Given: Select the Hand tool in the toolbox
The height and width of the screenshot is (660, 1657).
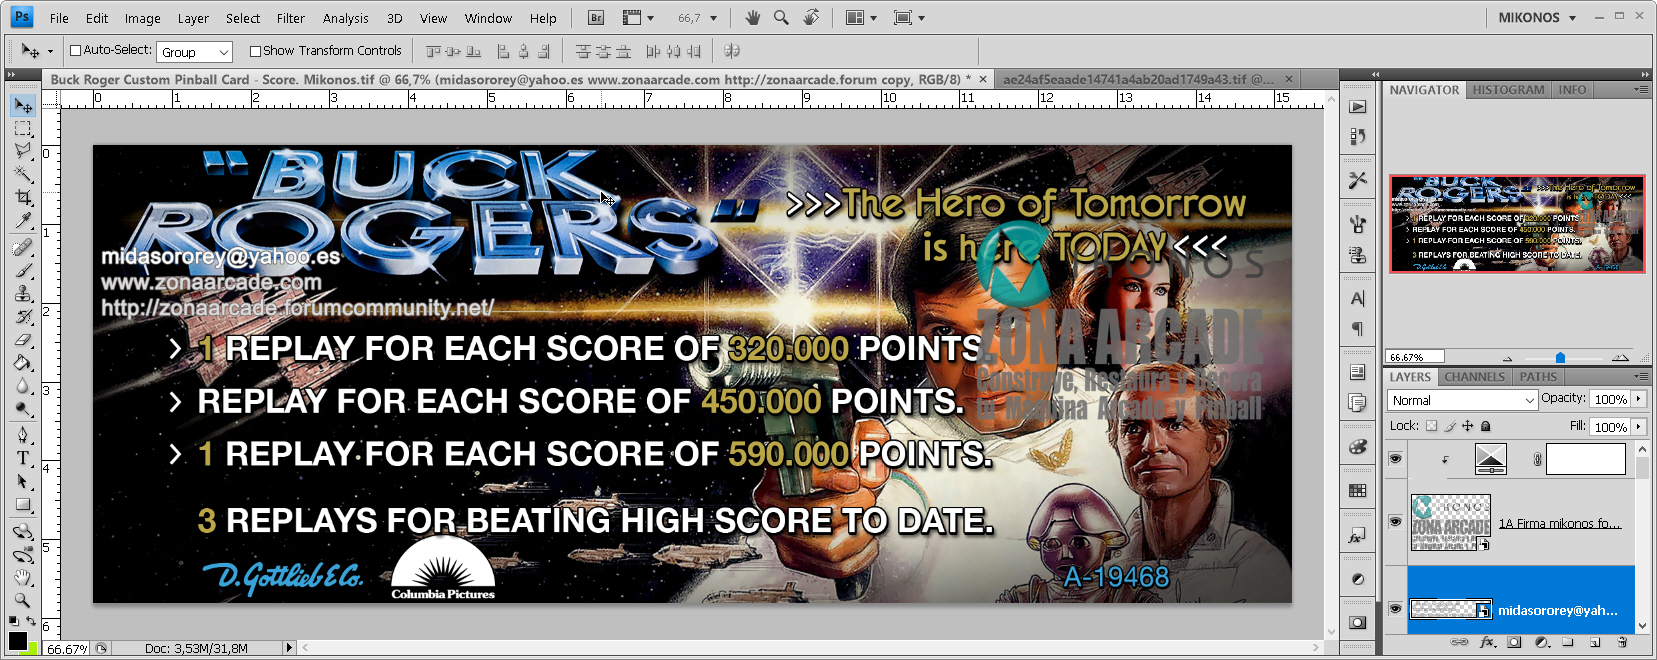Looking at the screenshot, I should point(22,578).
